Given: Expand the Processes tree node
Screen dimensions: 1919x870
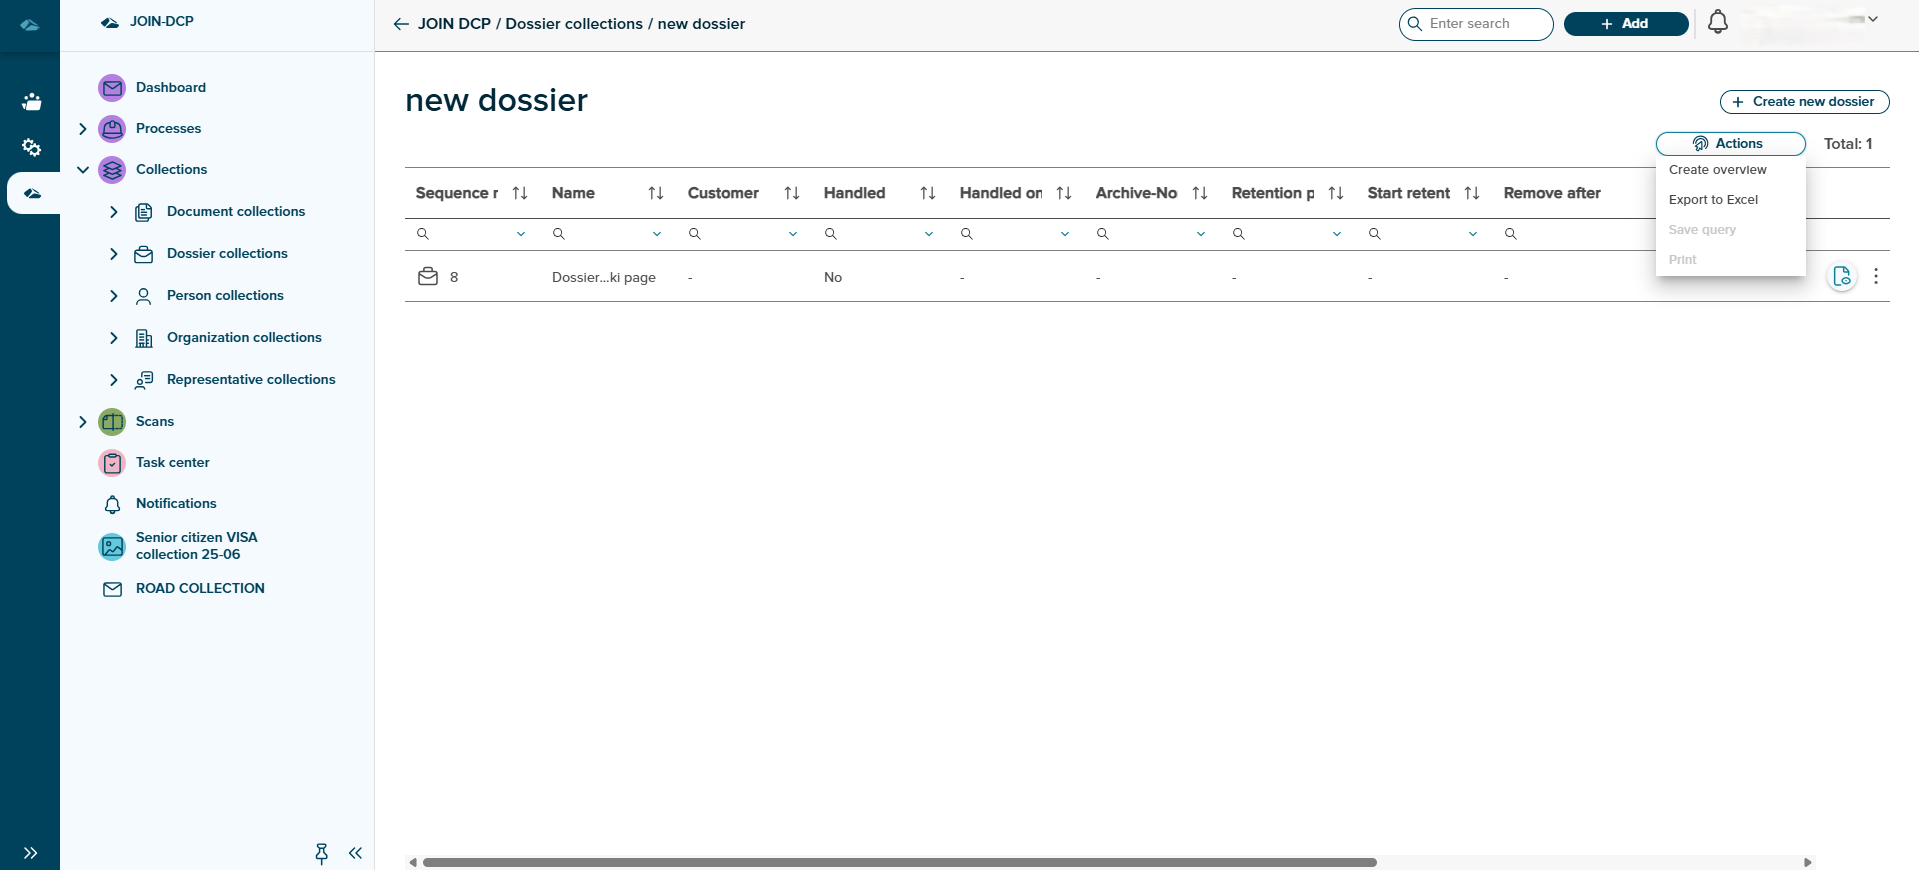Looking at the screenshot, I should (x=83, y=129).
